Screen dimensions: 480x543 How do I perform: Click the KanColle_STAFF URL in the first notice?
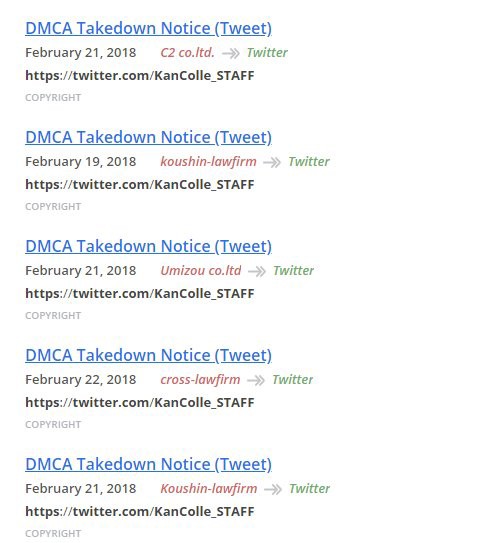[x=140, y=76]
